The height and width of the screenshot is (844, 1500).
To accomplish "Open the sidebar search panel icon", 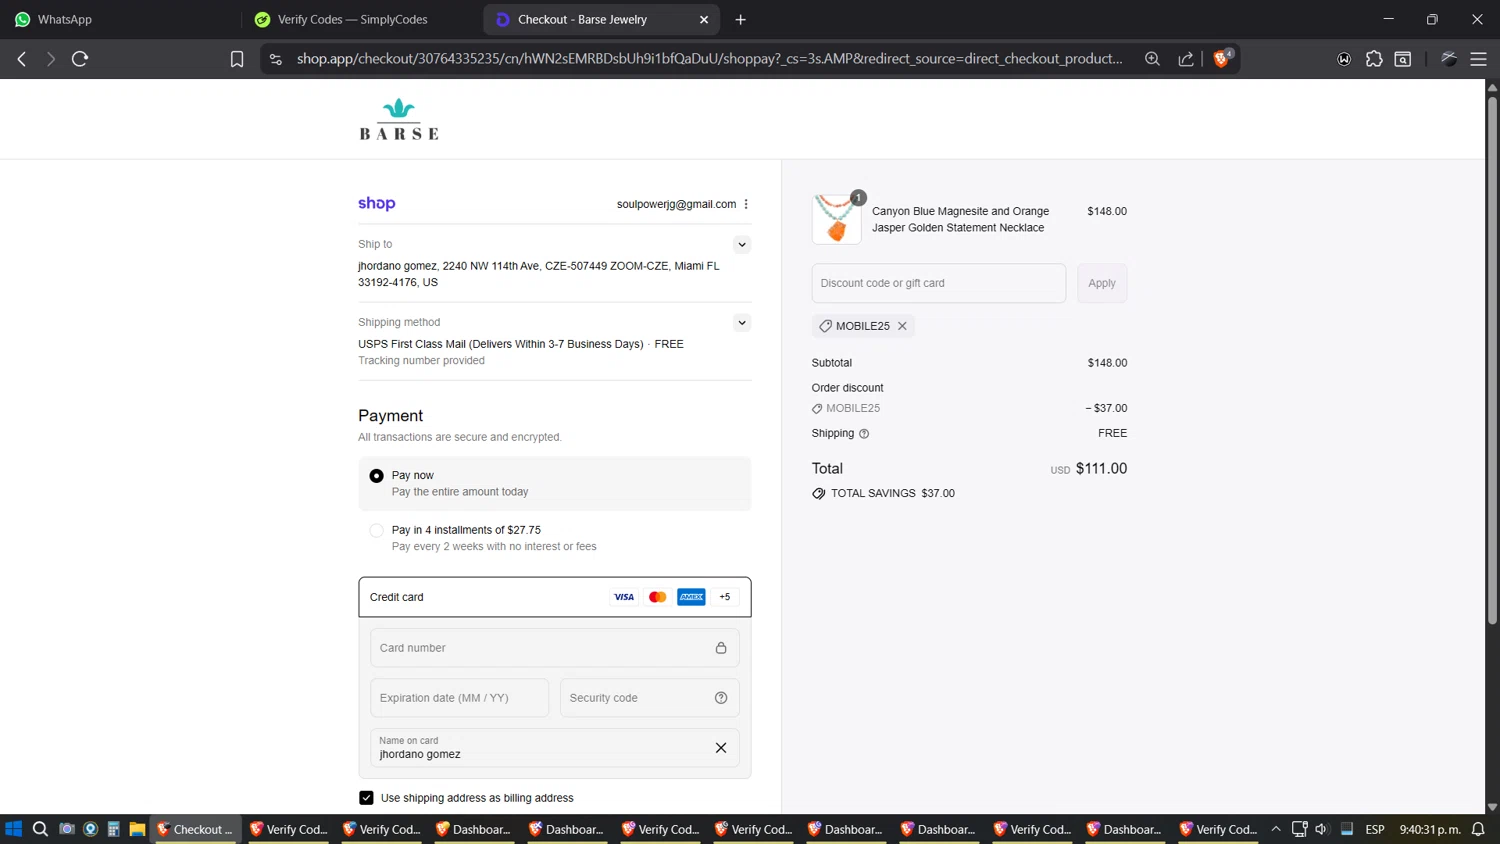I will (x=1403, y=59).
